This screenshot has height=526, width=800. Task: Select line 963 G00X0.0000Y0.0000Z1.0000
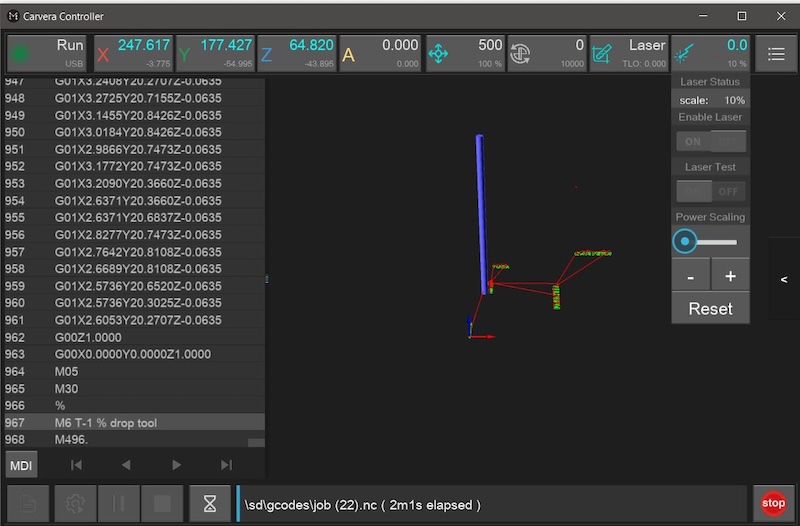click(135, 354)
